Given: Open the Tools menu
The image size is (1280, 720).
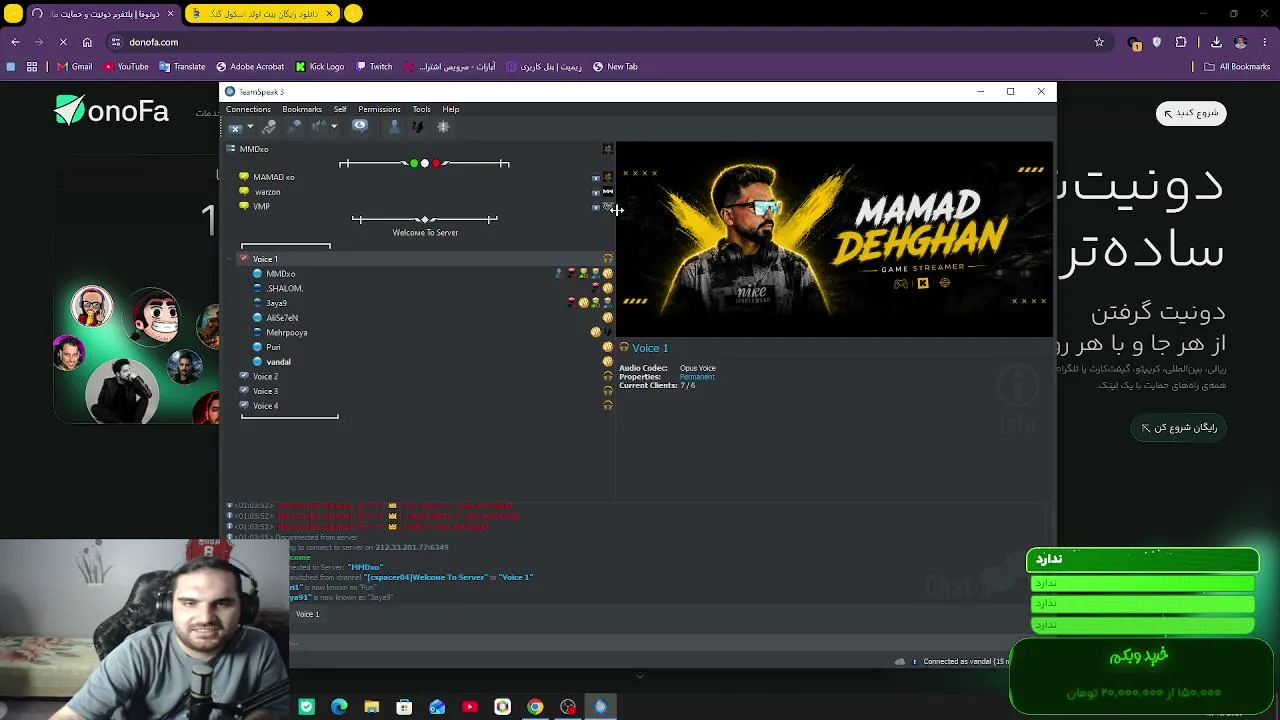Looking at the screenshot, I should coord(421,109).
